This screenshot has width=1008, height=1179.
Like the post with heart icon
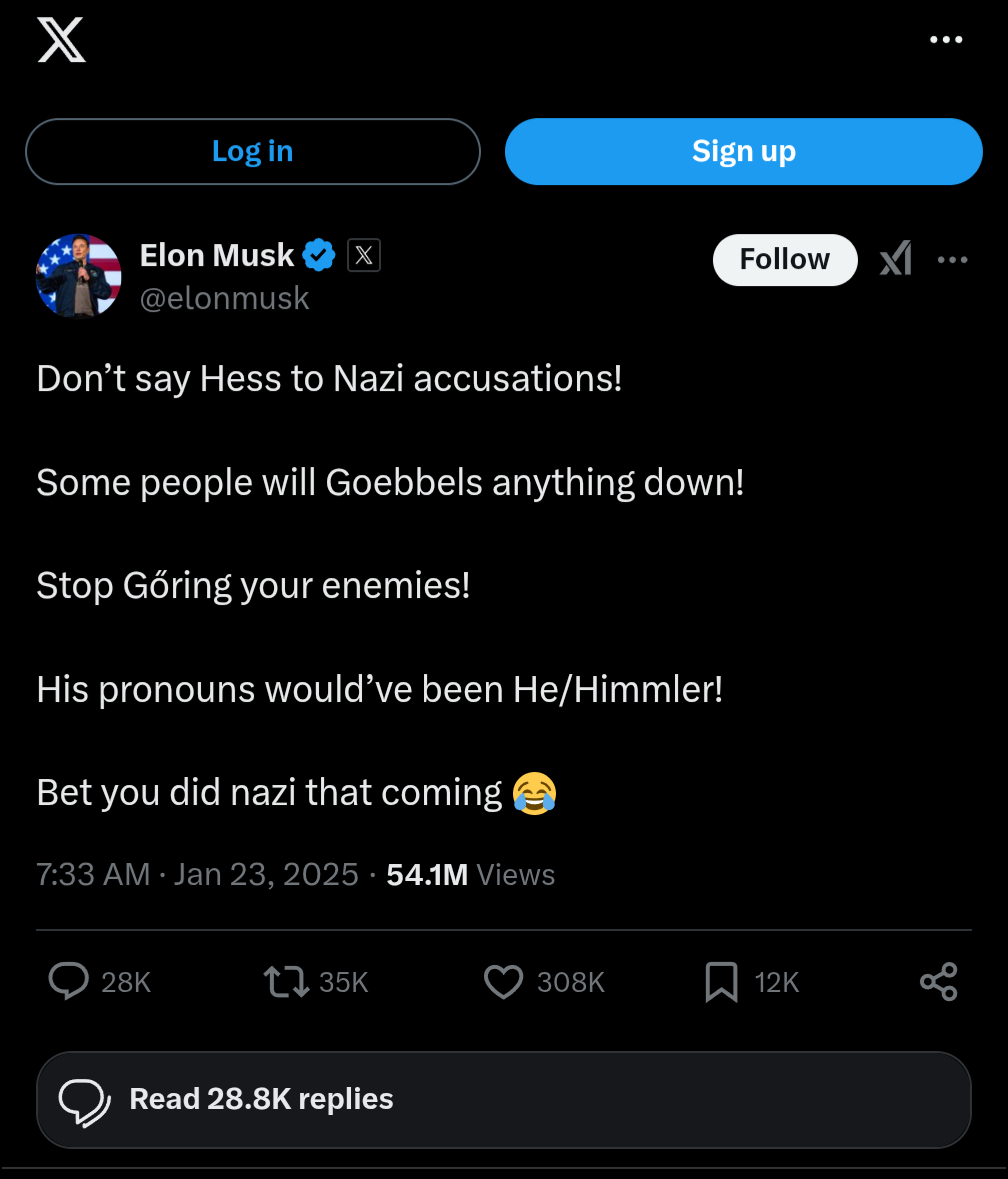503,982
